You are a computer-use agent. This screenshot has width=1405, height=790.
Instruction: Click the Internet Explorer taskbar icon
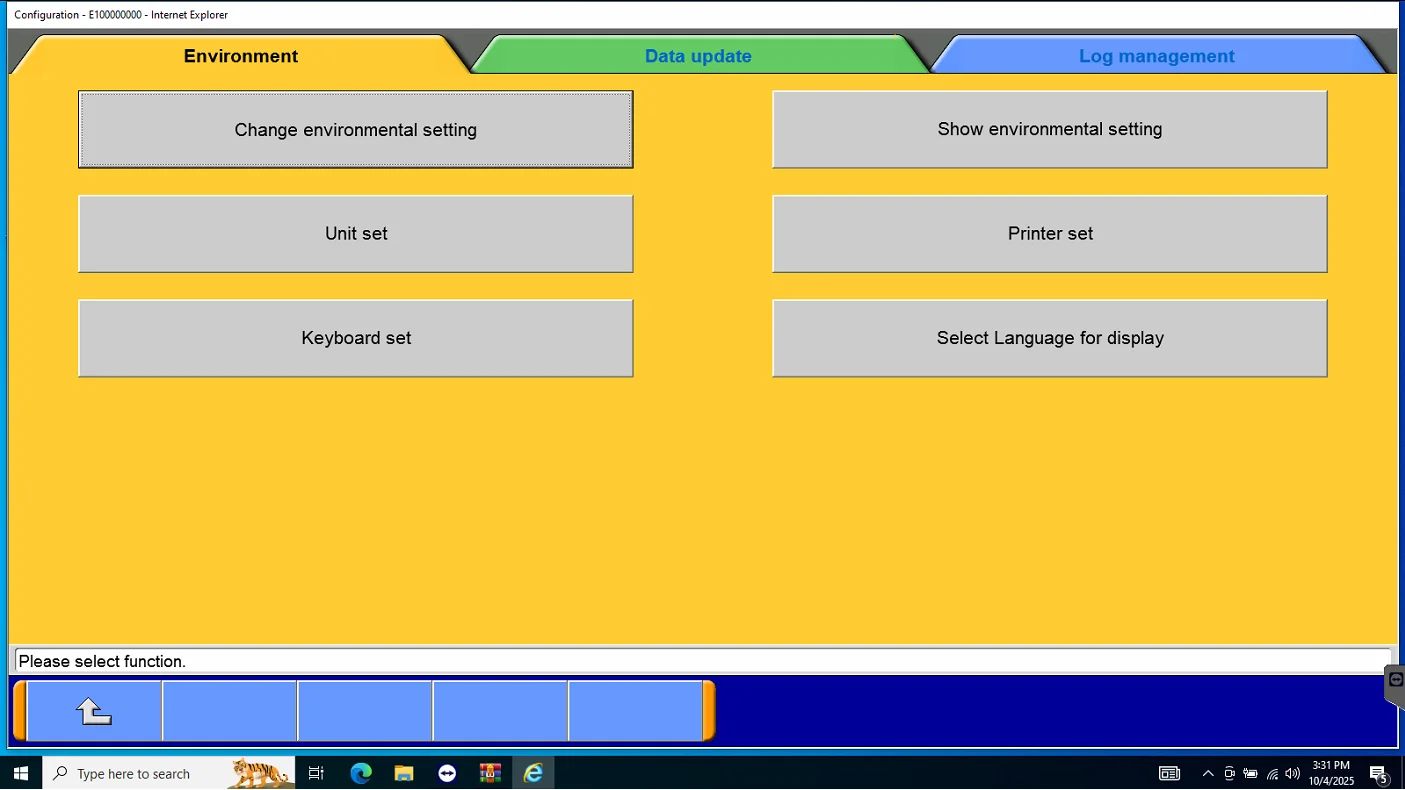[533, 773]
